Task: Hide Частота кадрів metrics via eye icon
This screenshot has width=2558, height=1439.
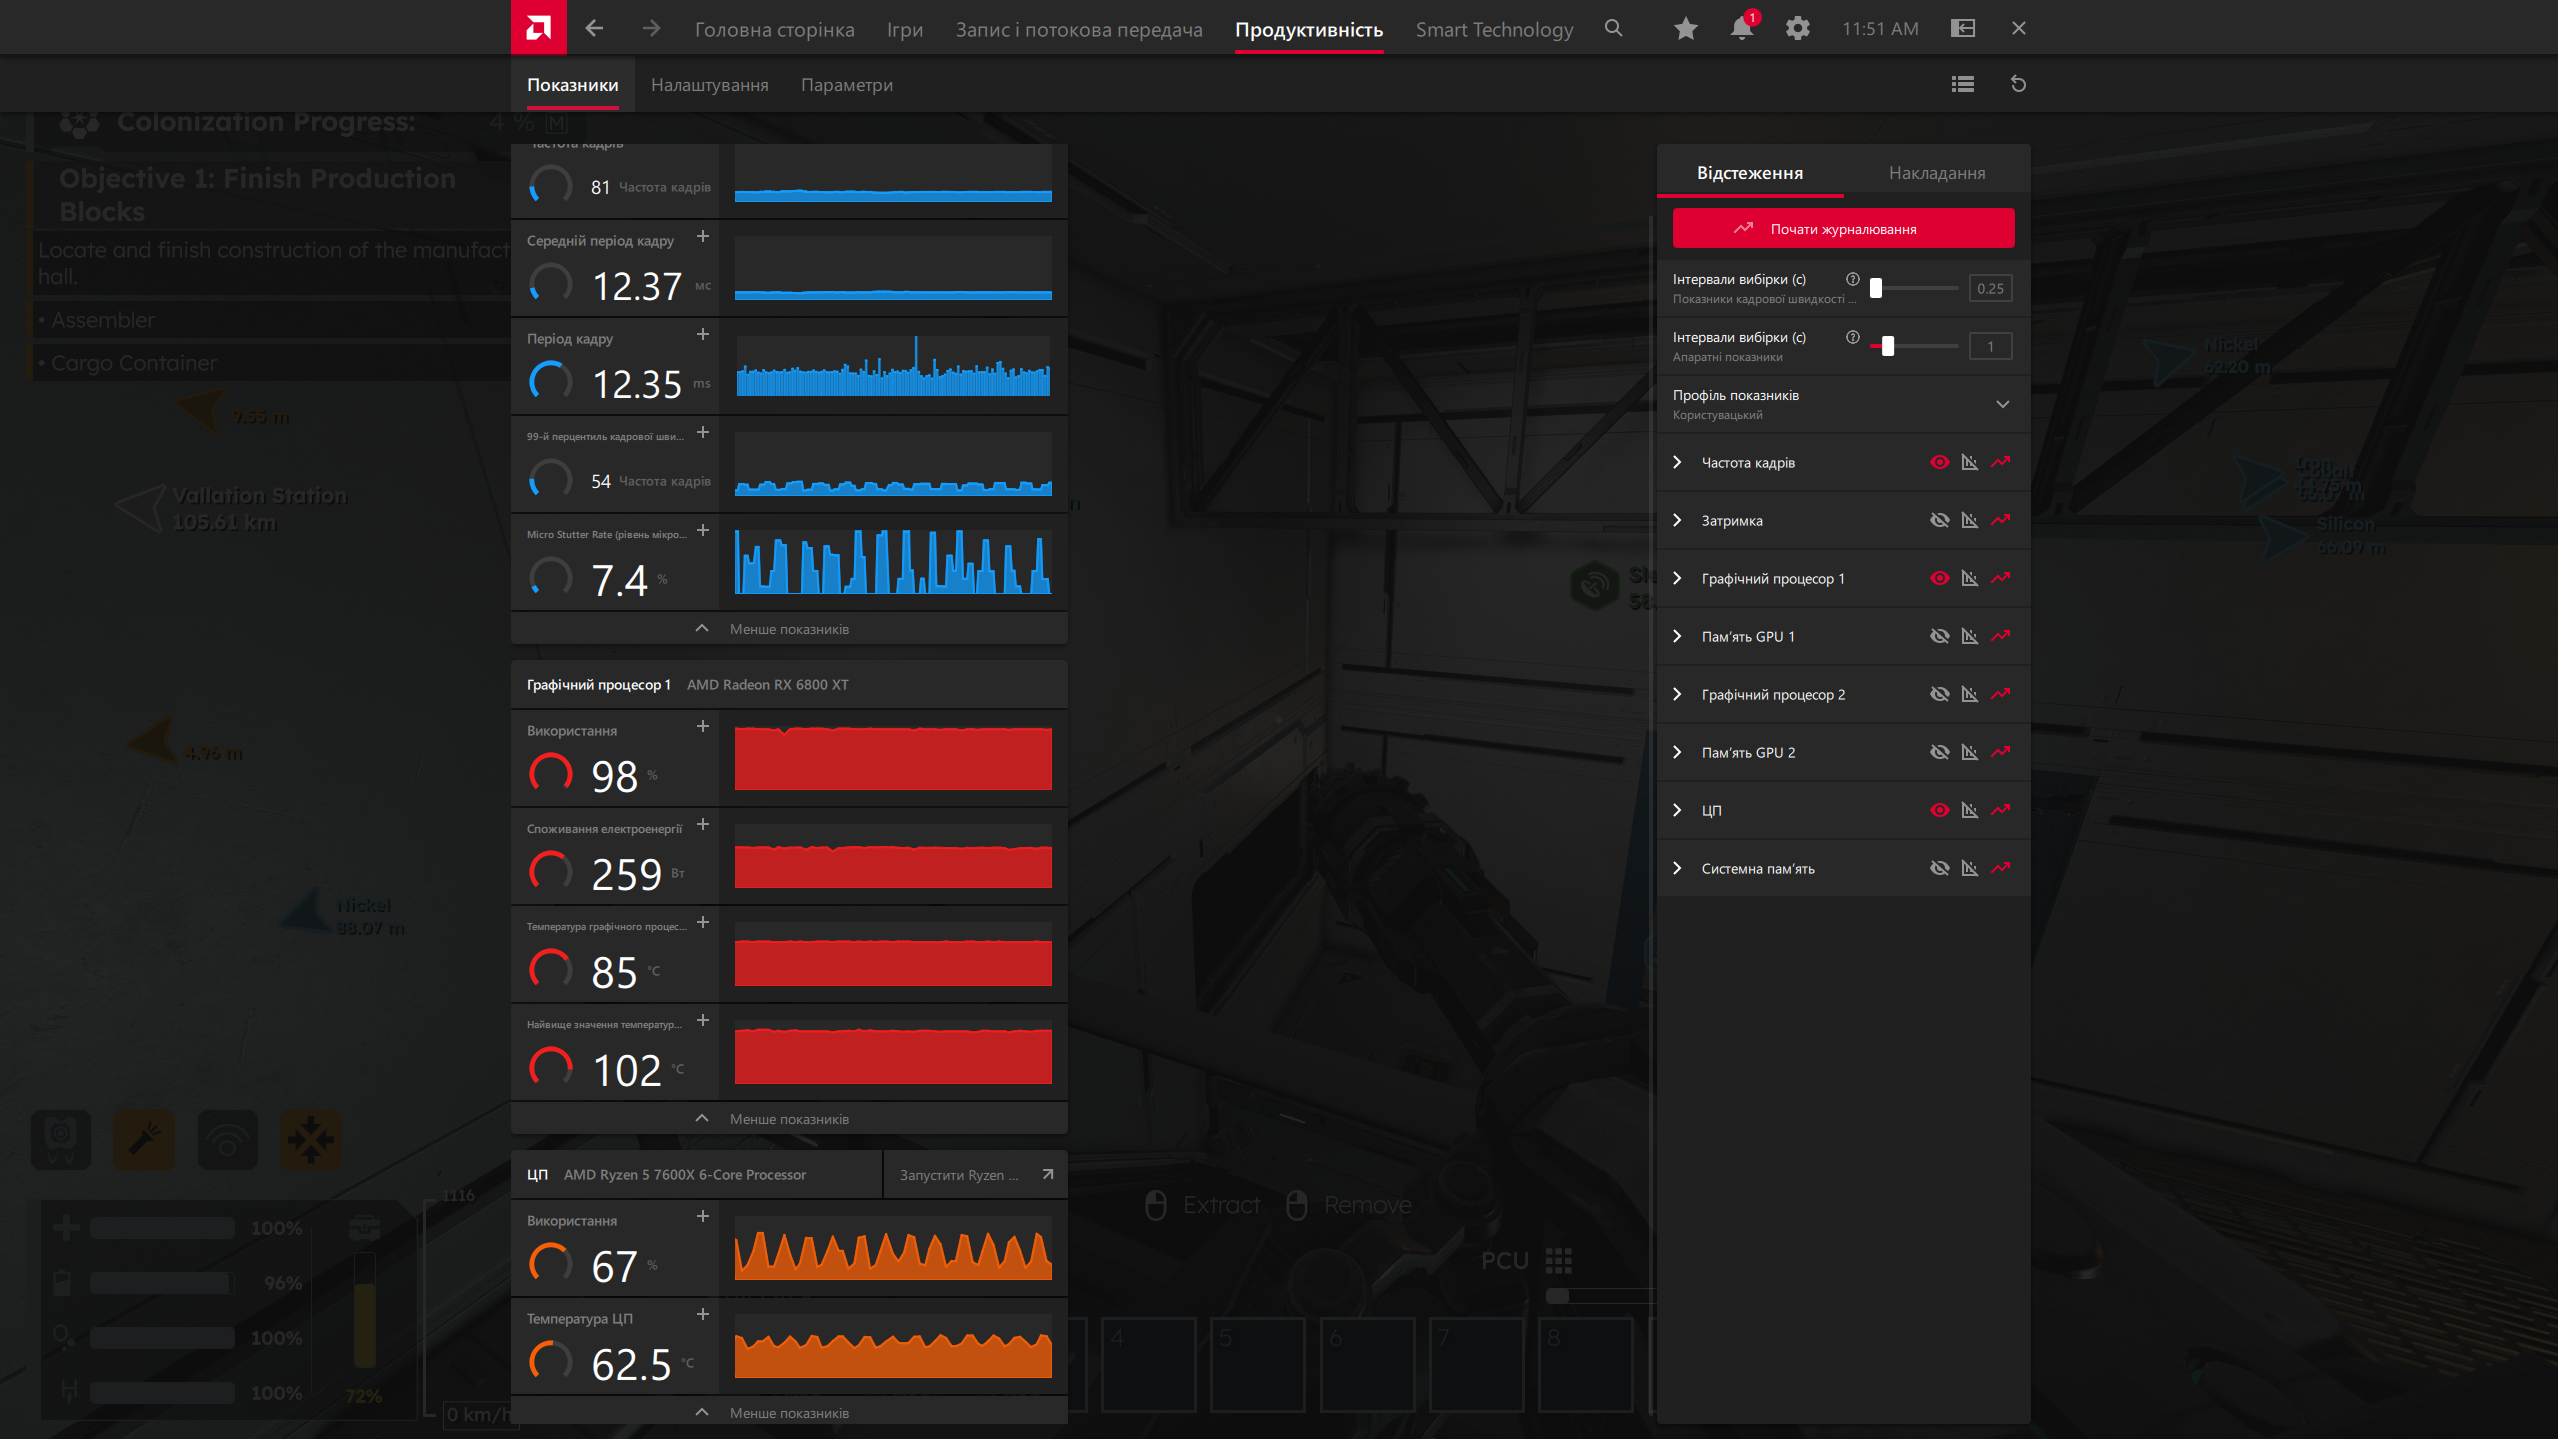Action: (1939, 462)
